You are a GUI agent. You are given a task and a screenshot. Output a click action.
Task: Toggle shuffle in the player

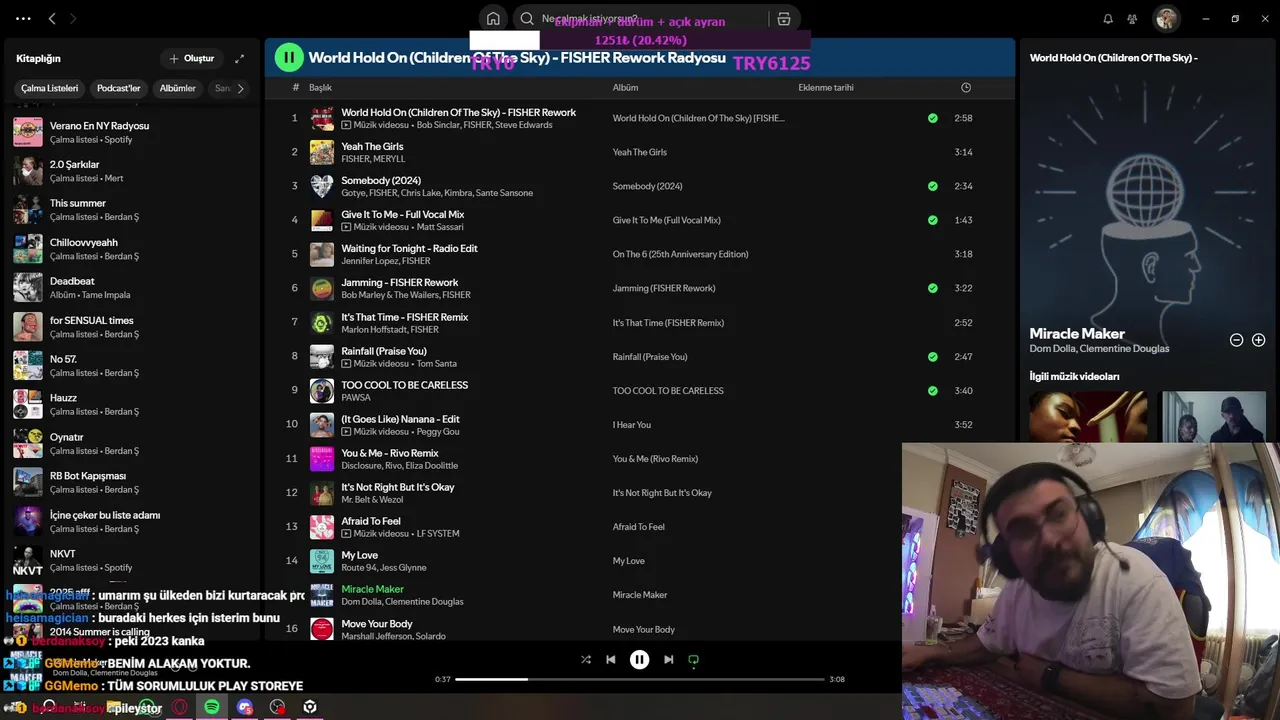pyautogui.click(x=586, y=659)
